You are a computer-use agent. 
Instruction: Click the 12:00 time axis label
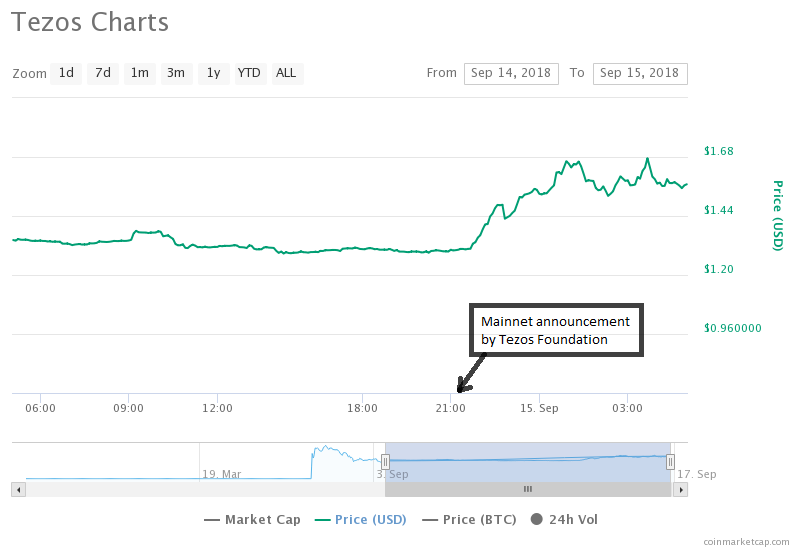coord(217,408)
